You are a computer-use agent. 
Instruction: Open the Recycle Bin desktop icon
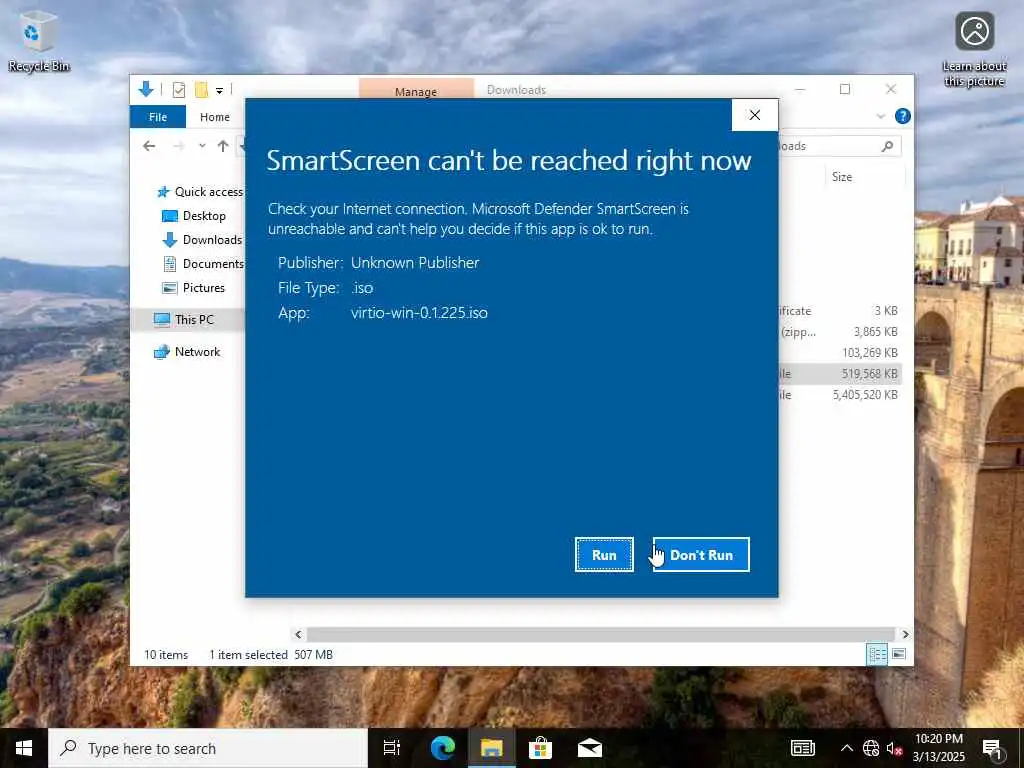pyautogui.click(x=39, y=41)
